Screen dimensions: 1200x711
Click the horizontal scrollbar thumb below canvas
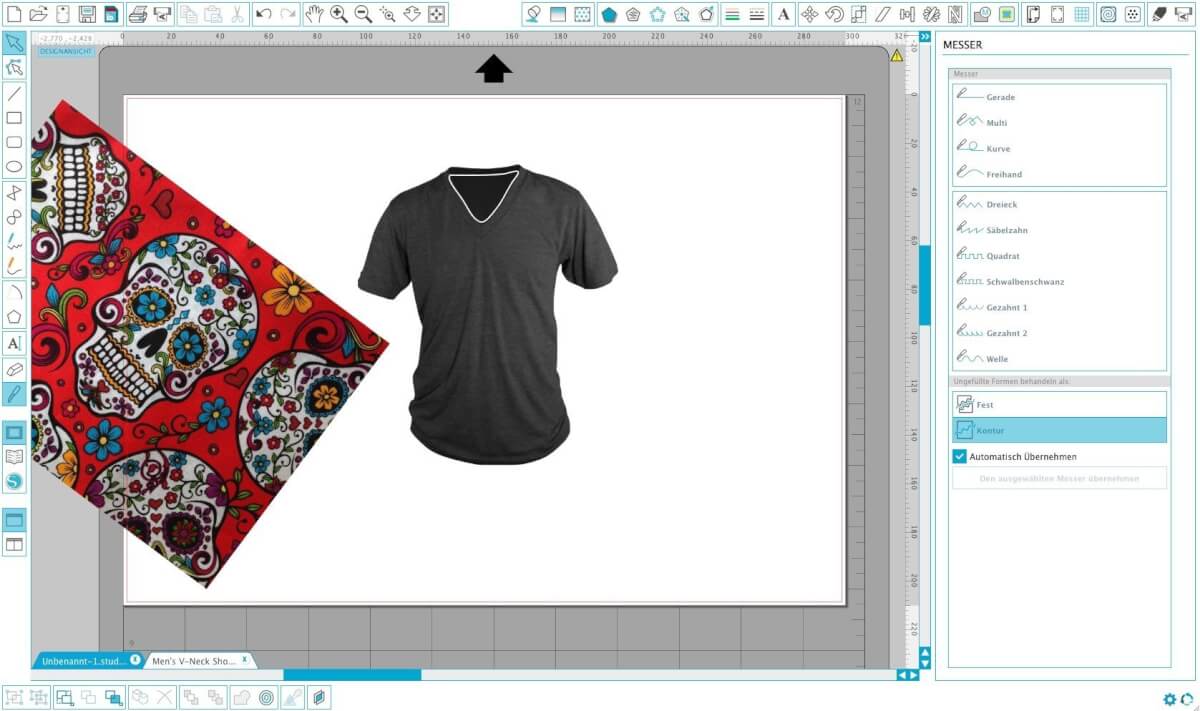coord(352,675)
